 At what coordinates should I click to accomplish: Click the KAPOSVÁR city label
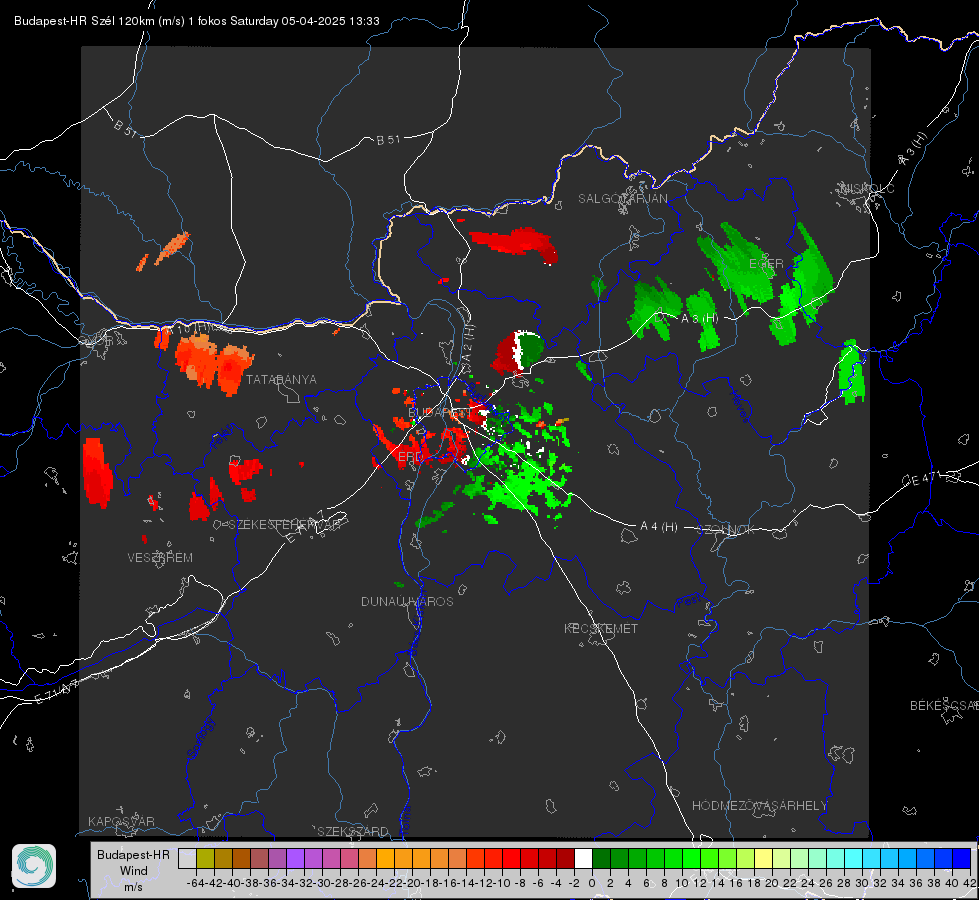coord(121,821)
